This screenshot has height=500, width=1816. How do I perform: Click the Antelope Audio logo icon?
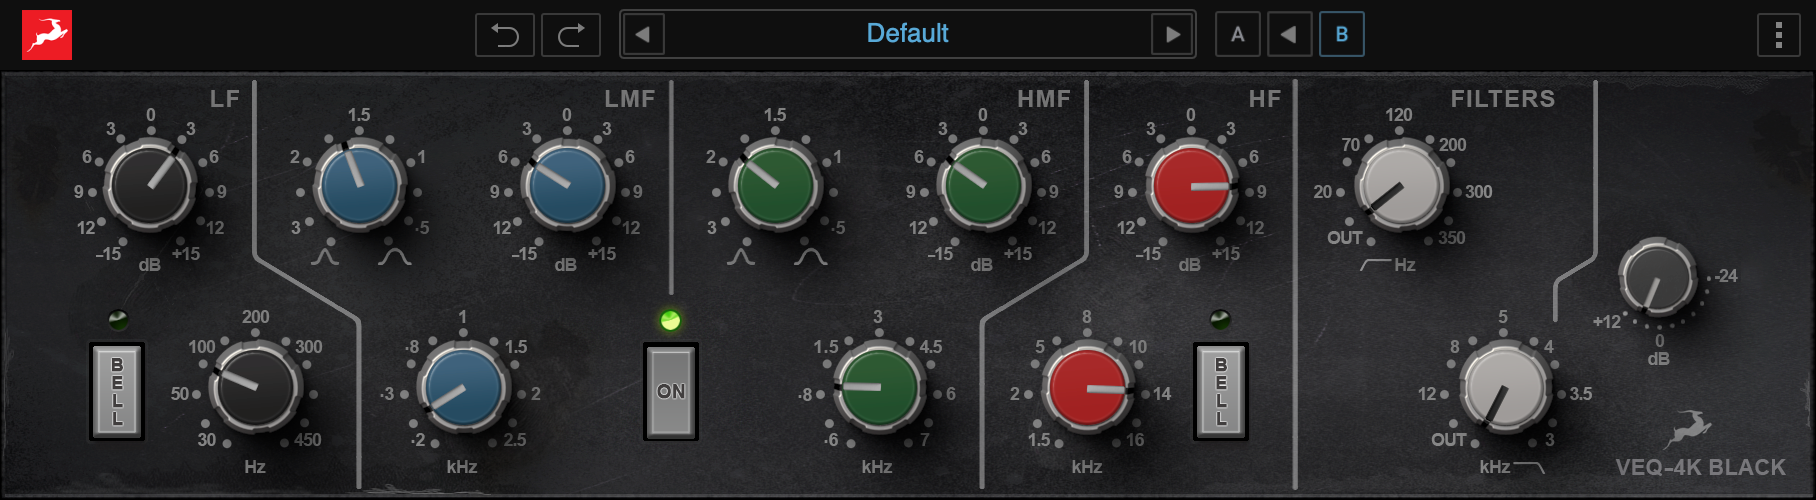47,35
